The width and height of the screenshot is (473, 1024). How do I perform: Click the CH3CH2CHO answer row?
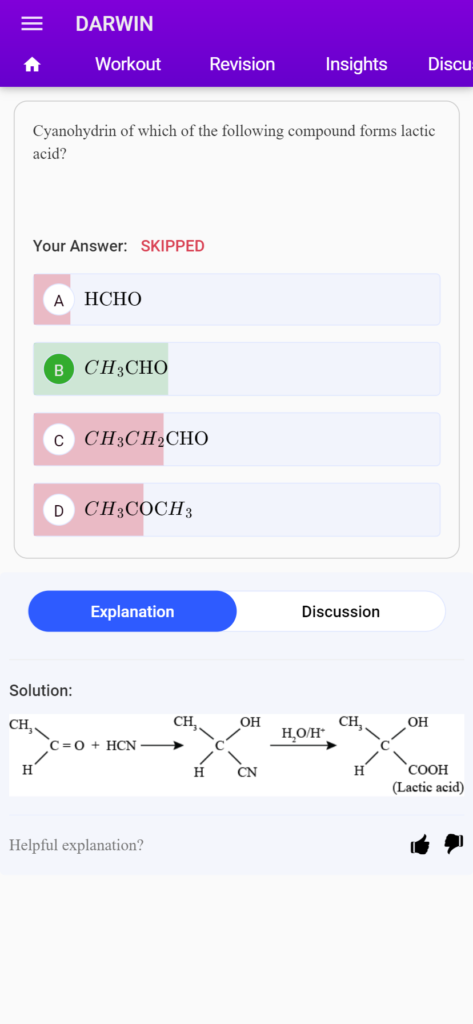pos(236,439)
